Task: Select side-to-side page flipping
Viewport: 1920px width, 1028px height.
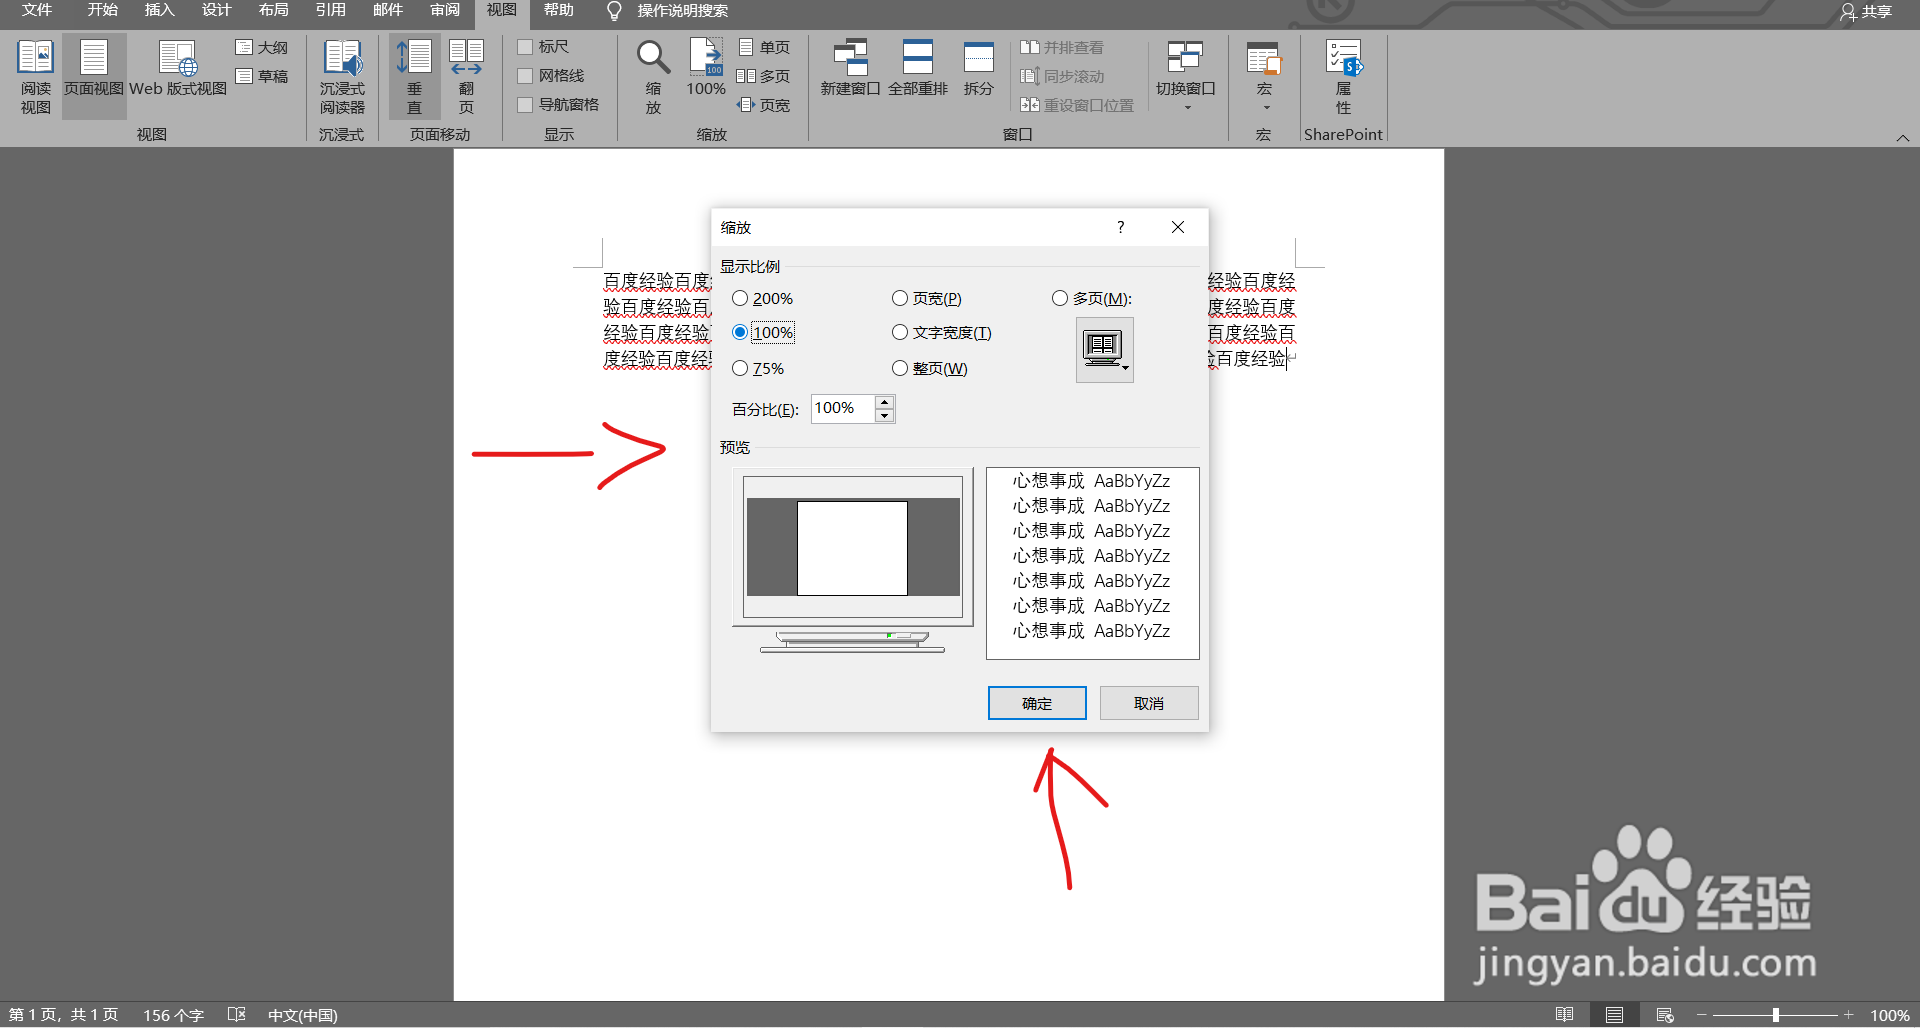Action: 466,77
